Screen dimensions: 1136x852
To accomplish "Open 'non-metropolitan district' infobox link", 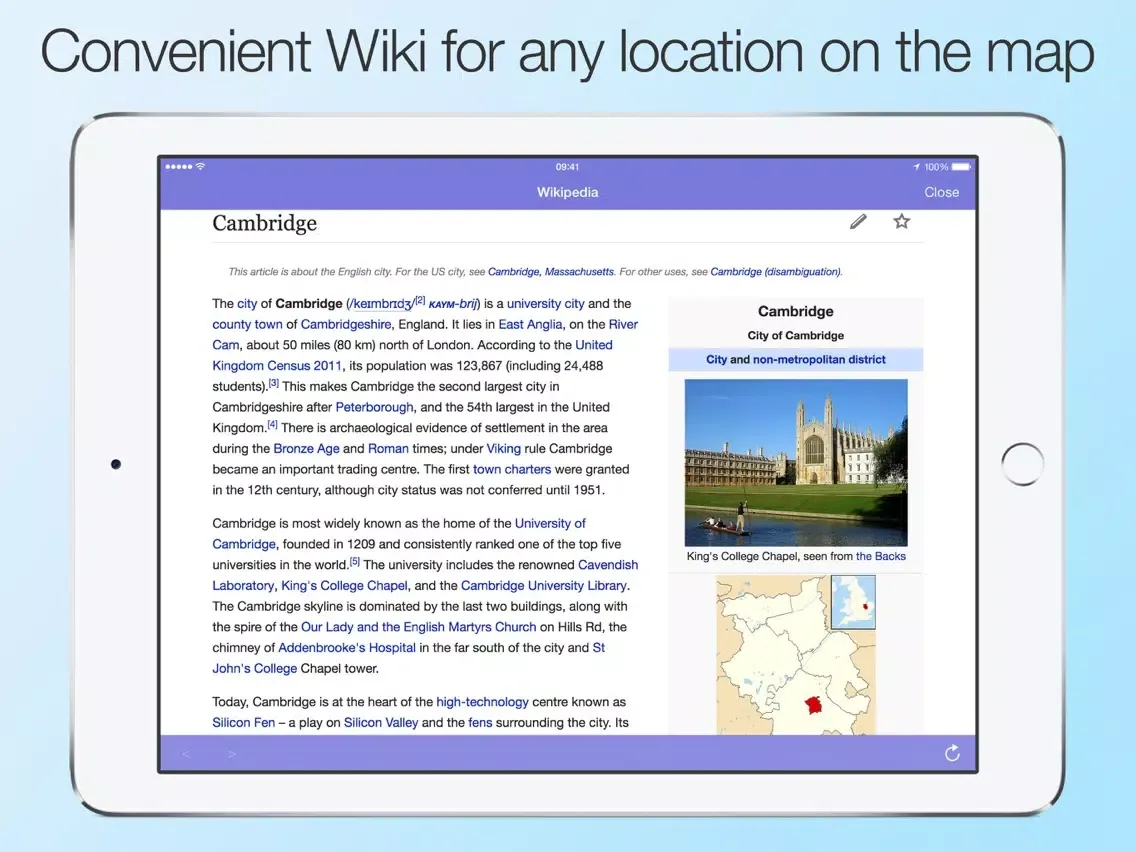I will pyautogui.click(x=819, y=359).
